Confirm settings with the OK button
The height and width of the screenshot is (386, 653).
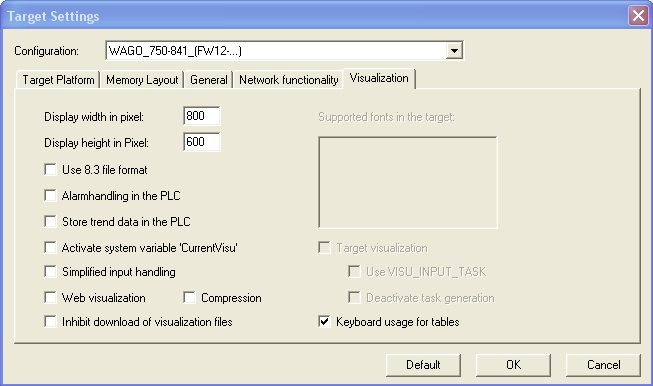point(513,365)
